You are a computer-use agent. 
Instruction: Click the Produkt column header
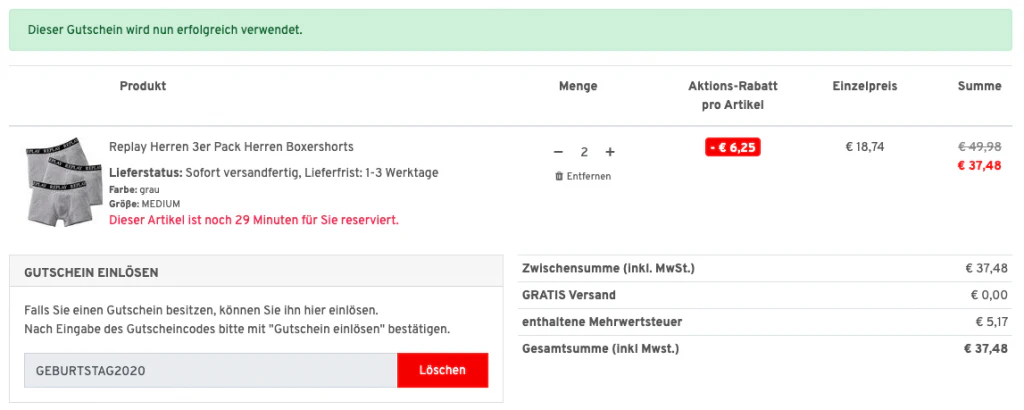pyautogui.click(x=143, y=86)
